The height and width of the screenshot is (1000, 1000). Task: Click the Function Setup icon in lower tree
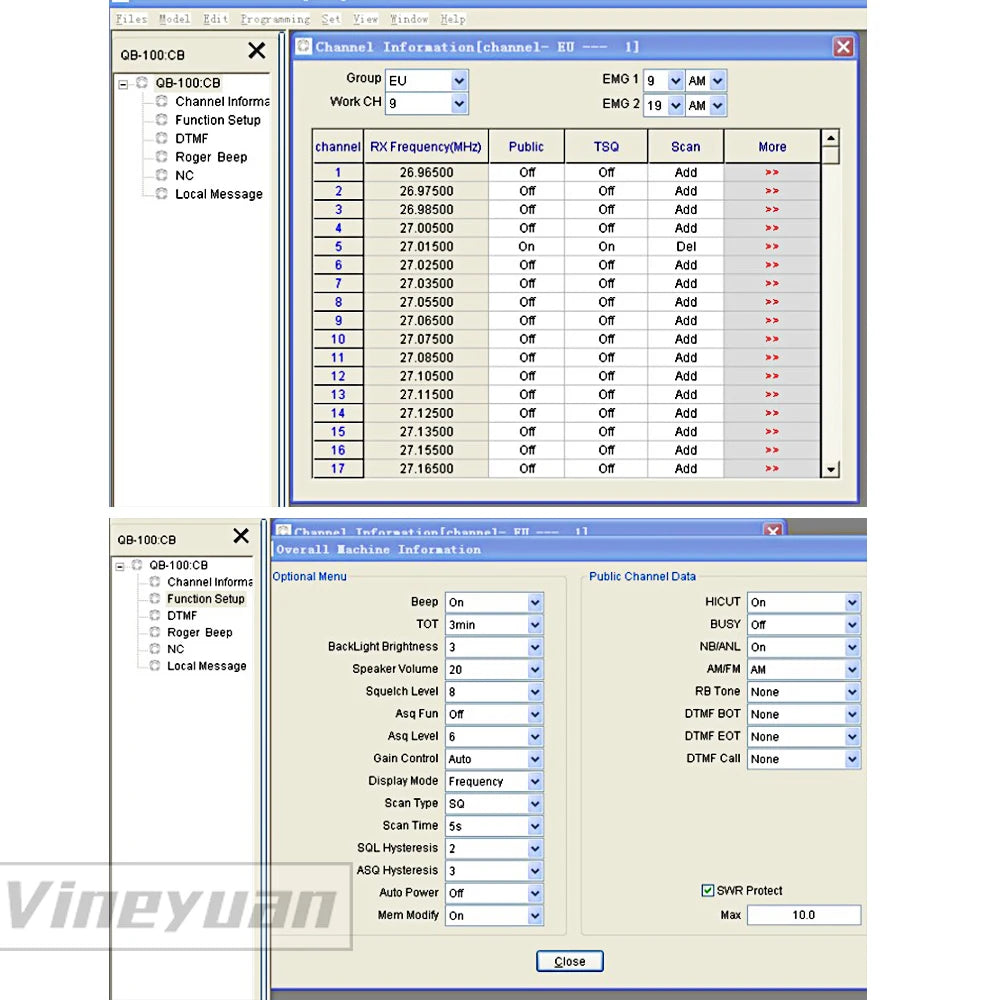click(x=154, y=599)
